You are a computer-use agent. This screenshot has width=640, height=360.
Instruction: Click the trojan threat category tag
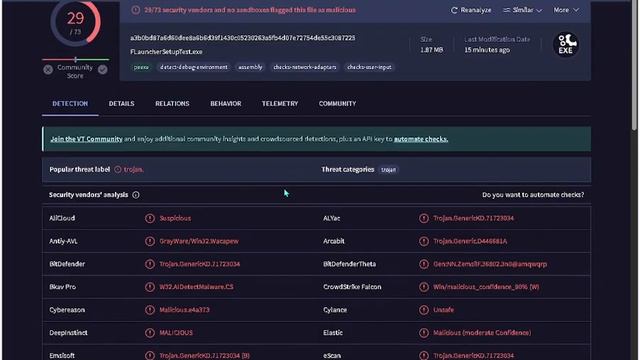point(388,169)
